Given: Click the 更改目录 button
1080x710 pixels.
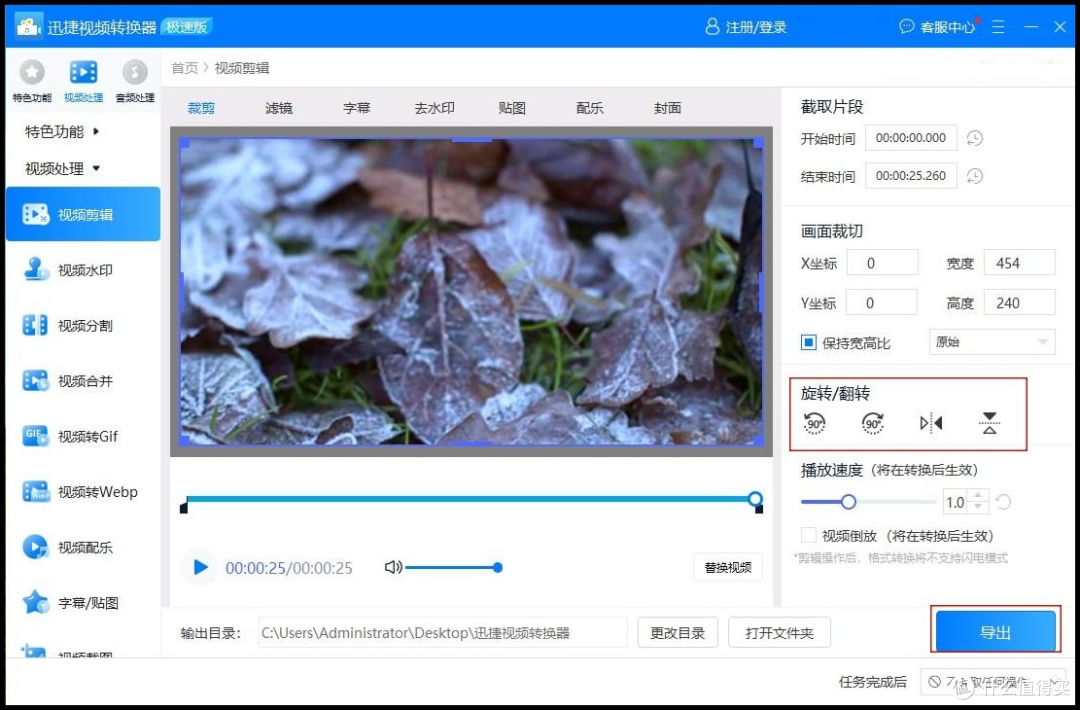Looking at the screenshot, I should click(x=678, y=632).
